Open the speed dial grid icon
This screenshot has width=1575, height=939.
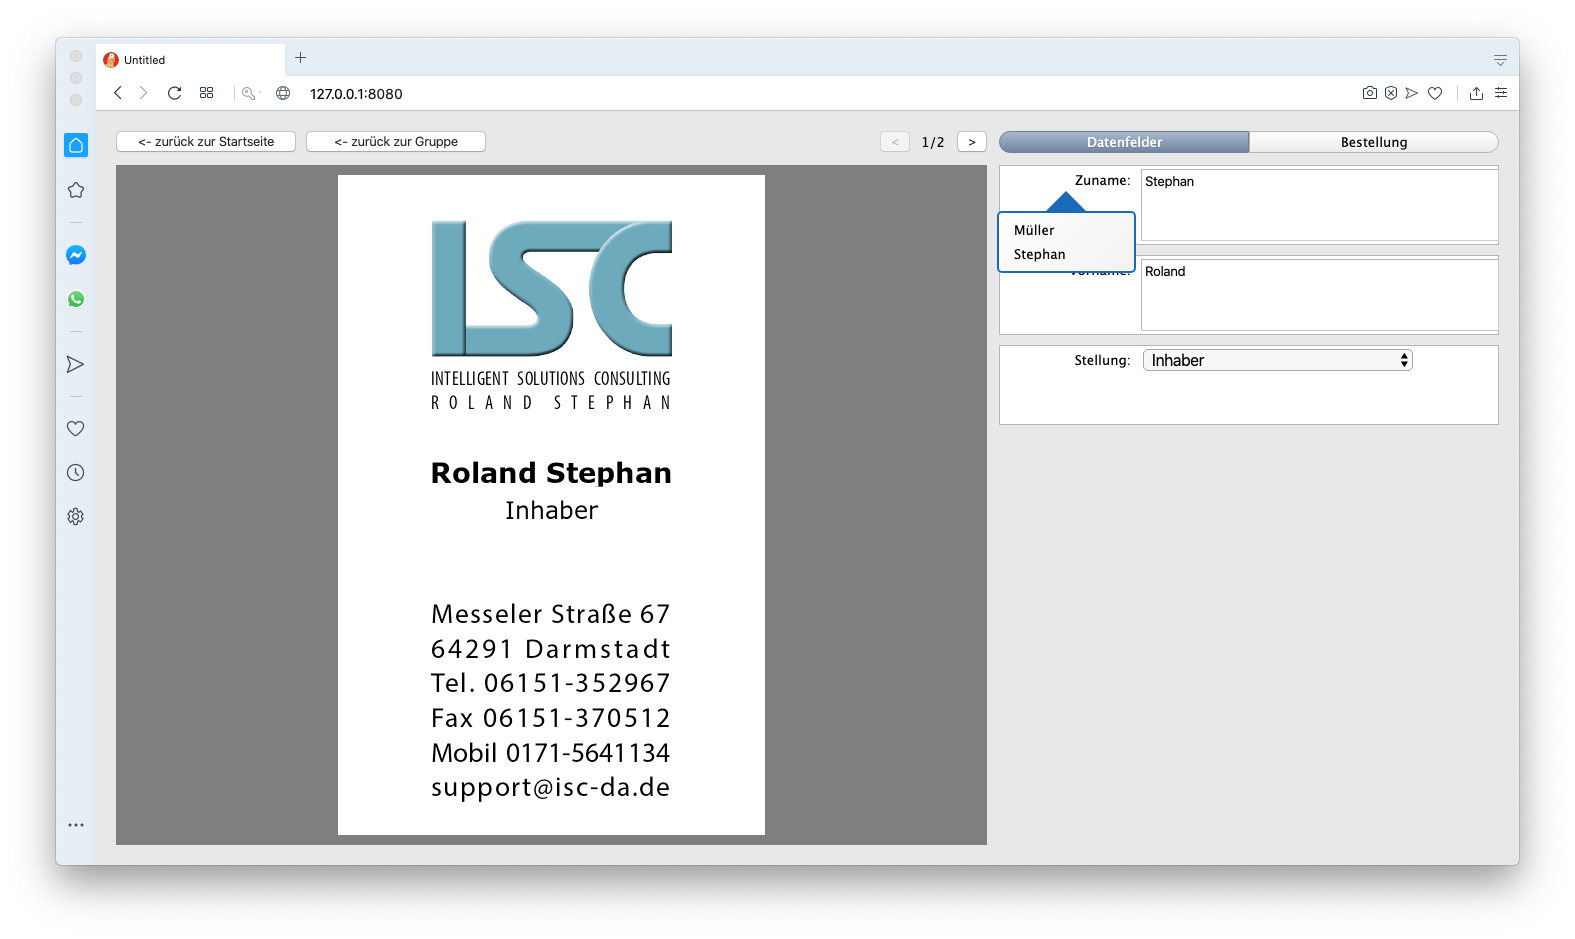[x=206, y=93]
